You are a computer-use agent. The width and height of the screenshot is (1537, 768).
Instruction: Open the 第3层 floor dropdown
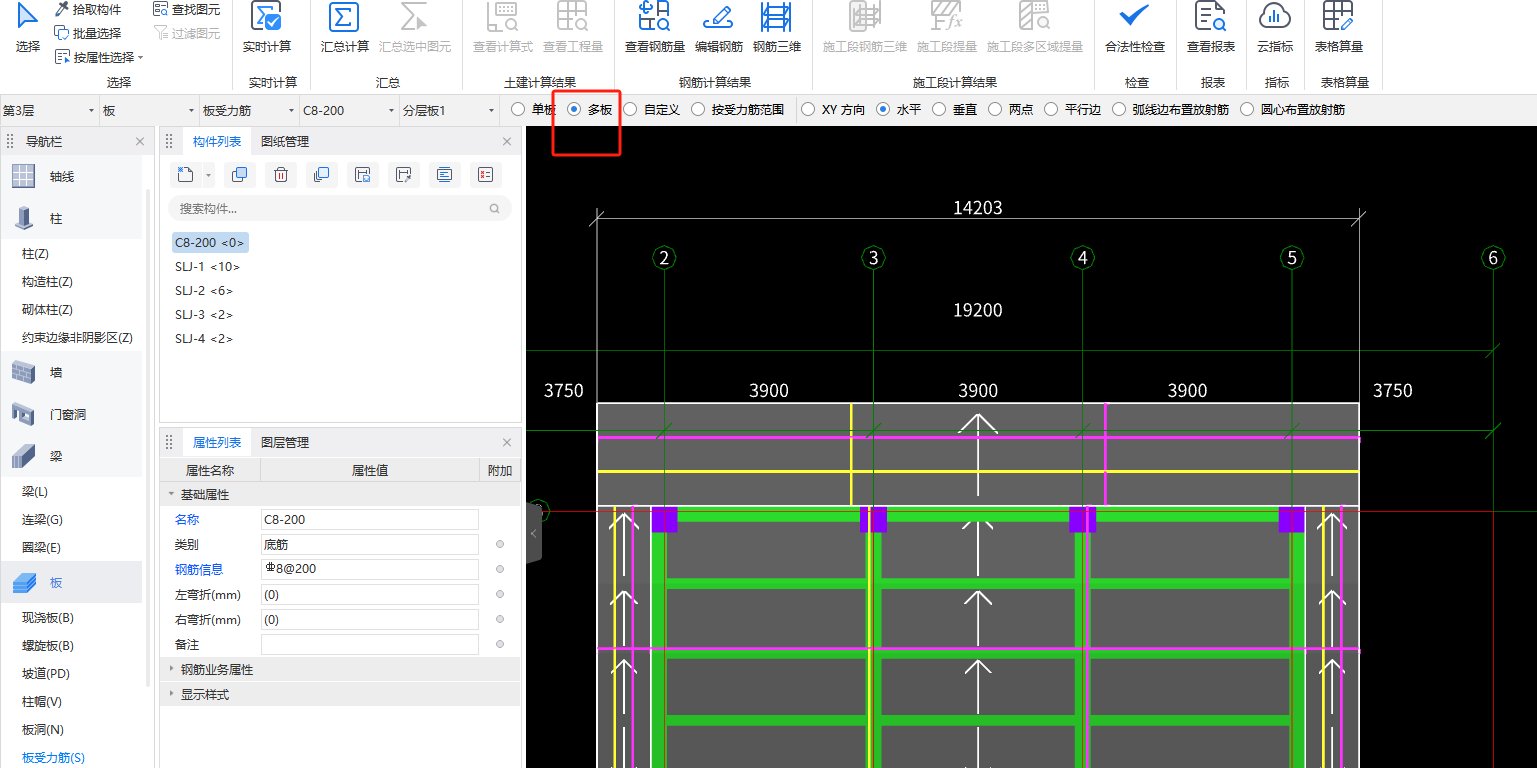coord(49,110)
